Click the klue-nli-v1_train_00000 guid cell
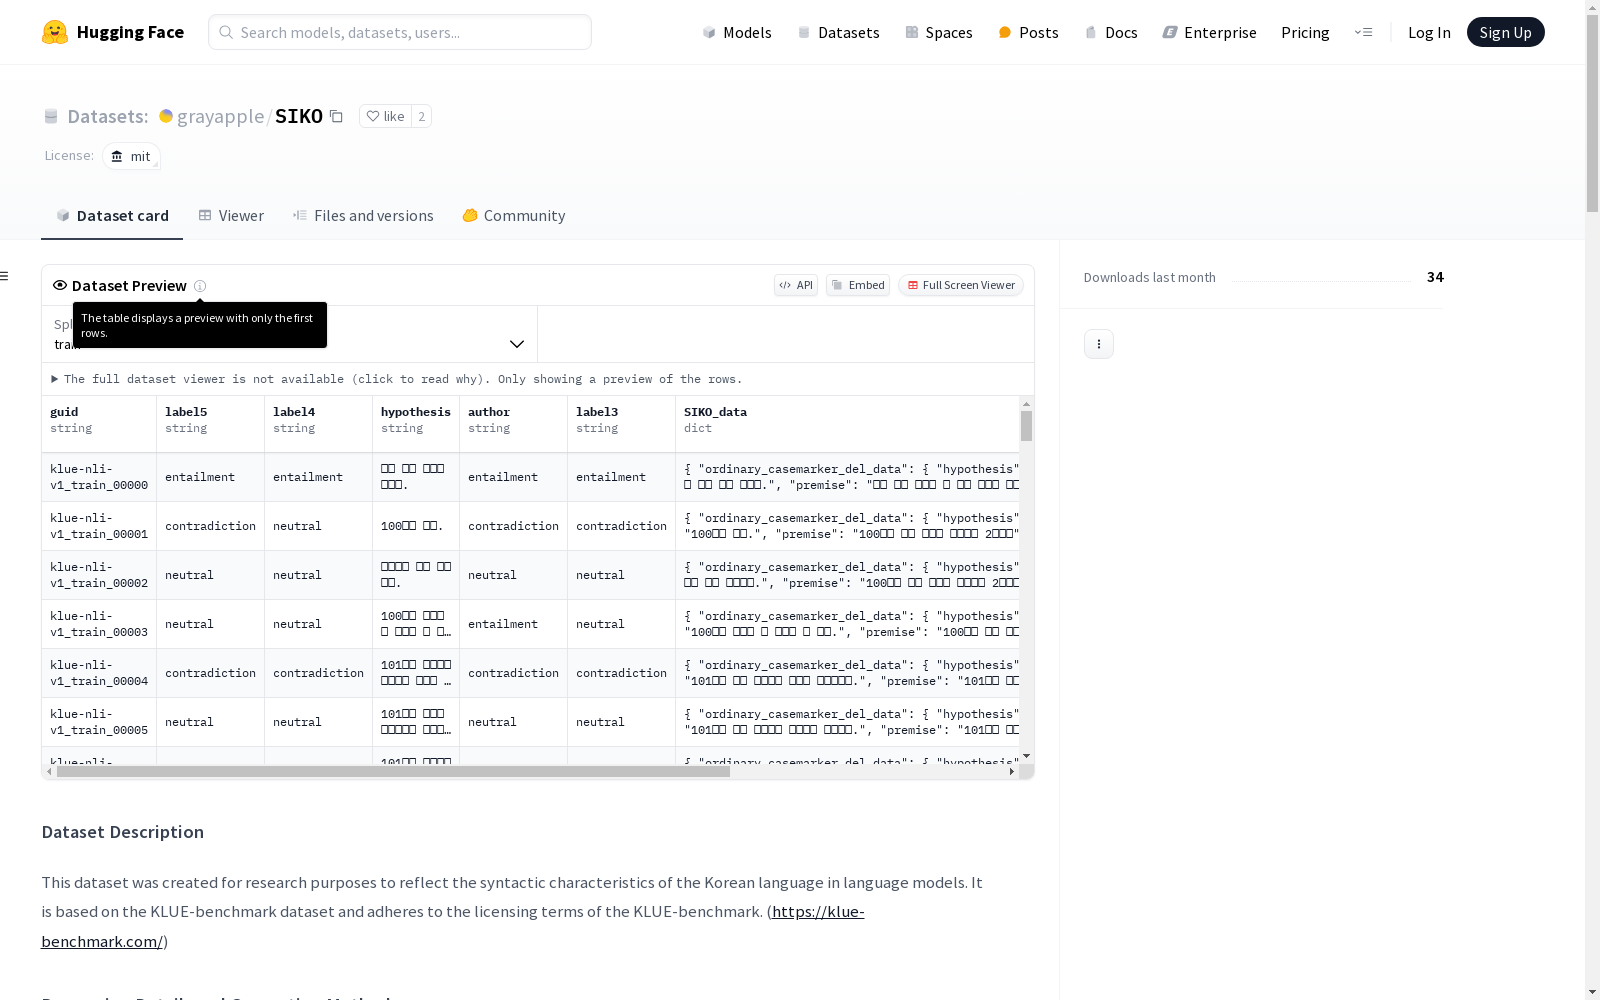This screenshot has width=1600, height=1000. click(x=99, y=477)
